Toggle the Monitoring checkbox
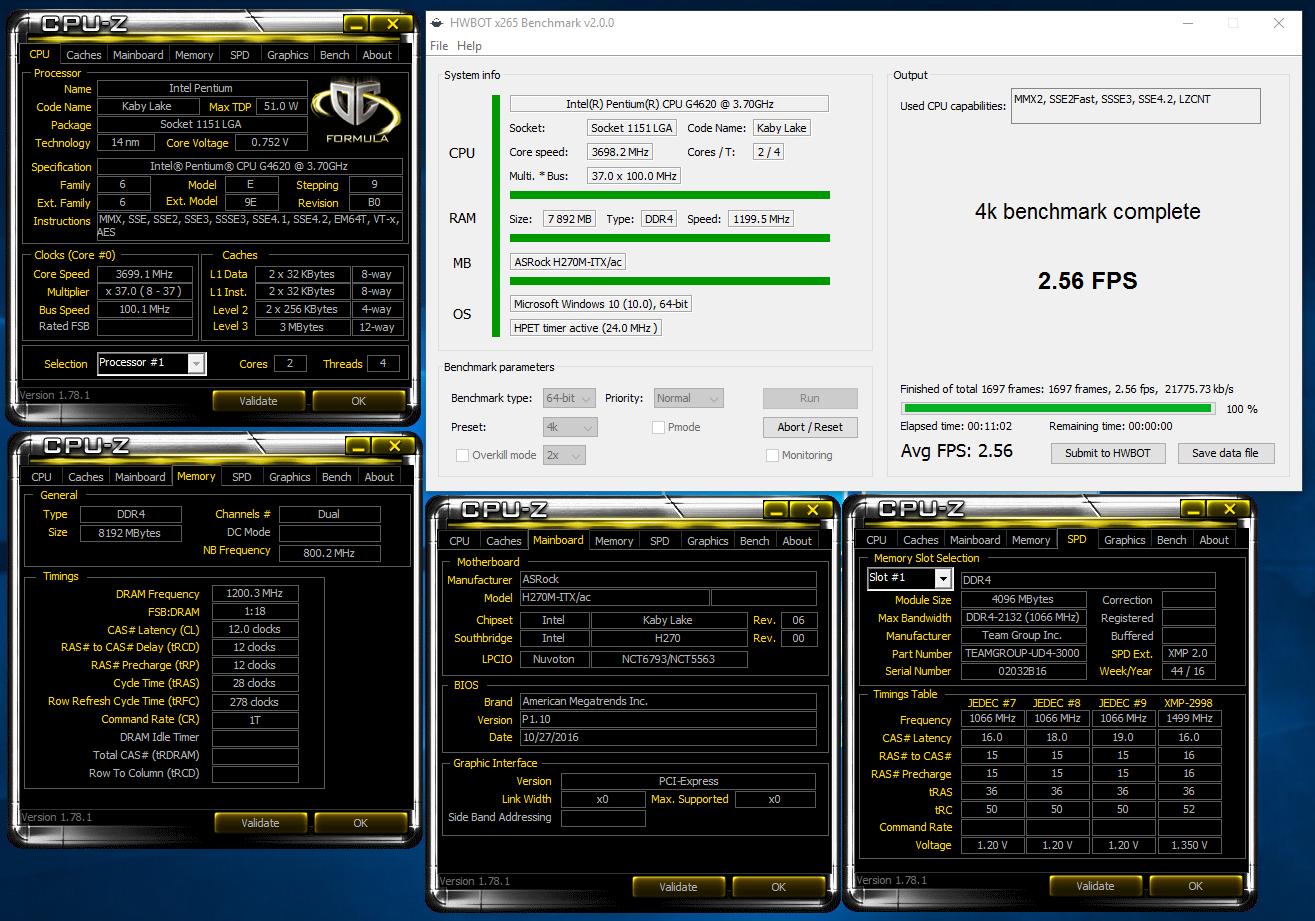 coord(772,455)
